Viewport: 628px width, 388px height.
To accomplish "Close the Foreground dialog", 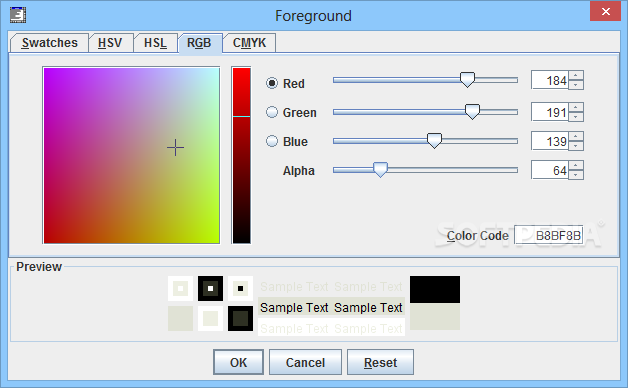I will pos(606,11).
